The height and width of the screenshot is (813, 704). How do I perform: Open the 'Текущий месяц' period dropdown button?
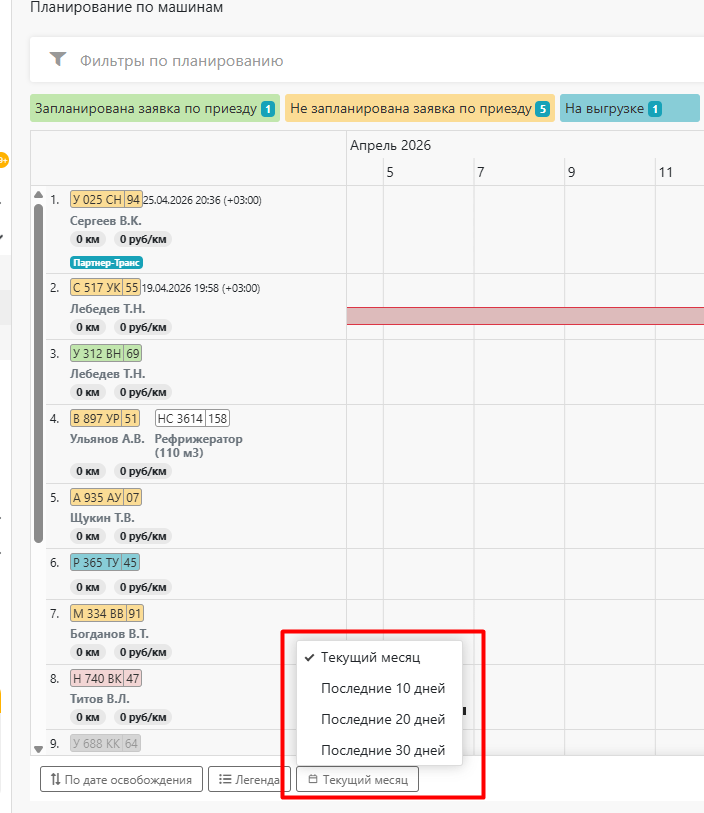point(357,779)
